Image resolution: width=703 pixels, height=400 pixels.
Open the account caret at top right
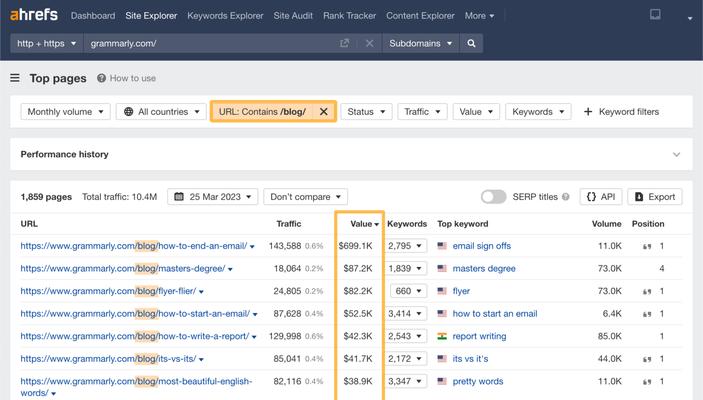(690, 18)
